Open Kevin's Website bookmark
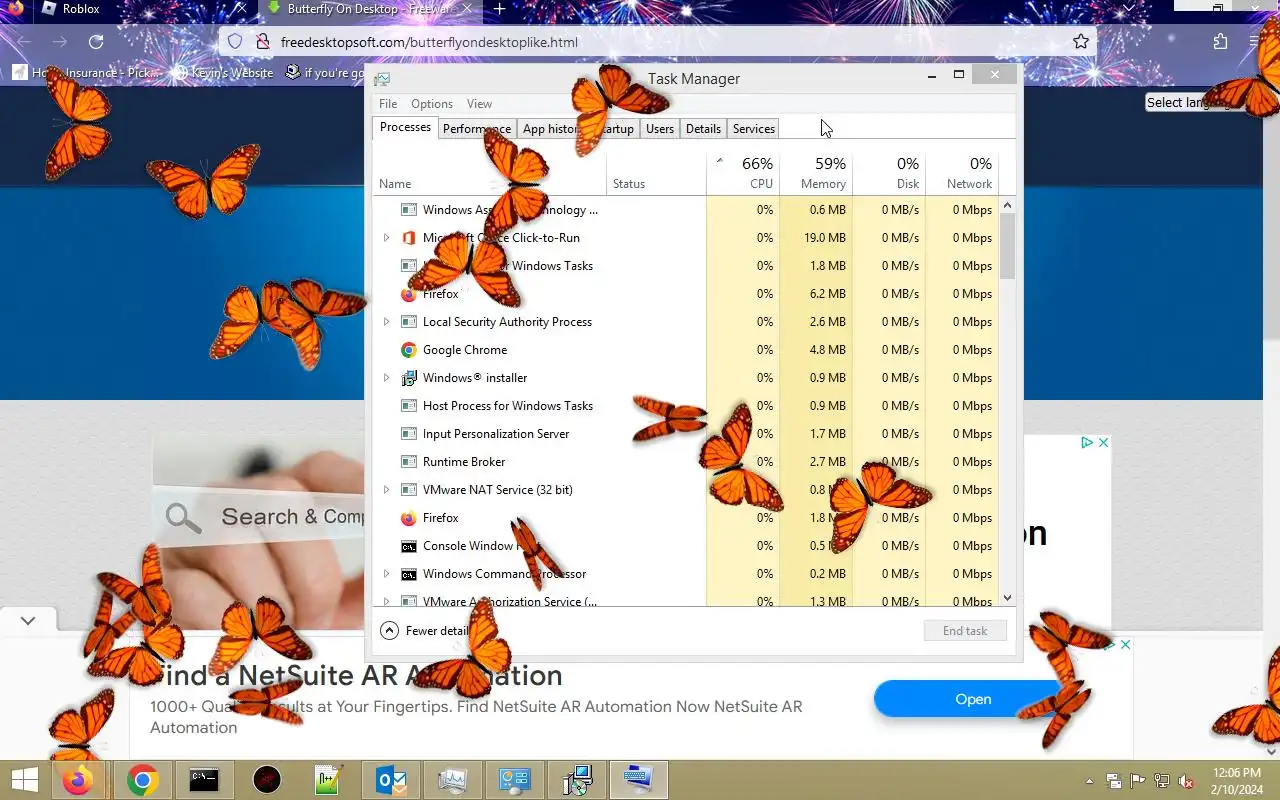 [224, 73]
